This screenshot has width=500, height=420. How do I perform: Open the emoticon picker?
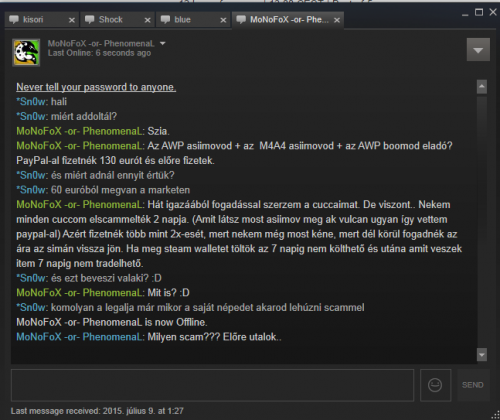(435, 385)
